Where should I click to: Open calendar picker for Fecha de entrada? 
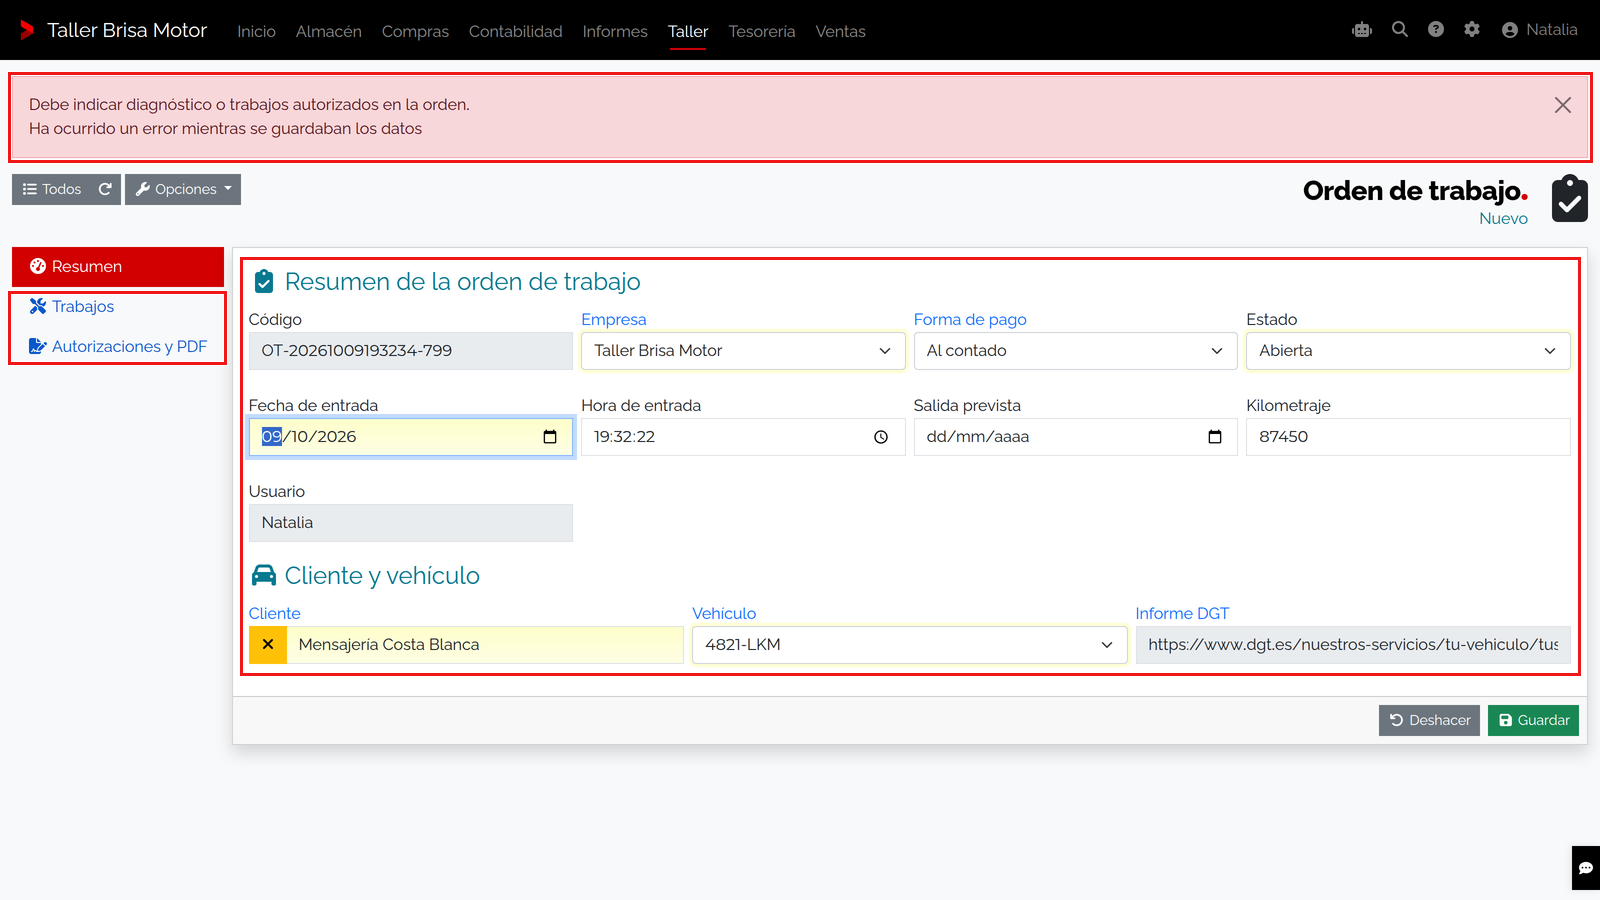(550, 437)
